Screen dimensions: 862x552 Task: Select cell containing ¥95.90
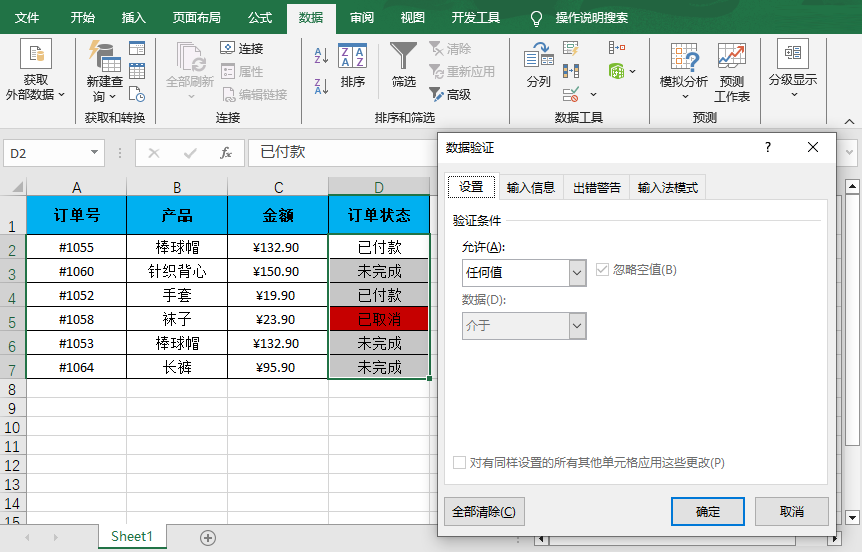point(278,367)
